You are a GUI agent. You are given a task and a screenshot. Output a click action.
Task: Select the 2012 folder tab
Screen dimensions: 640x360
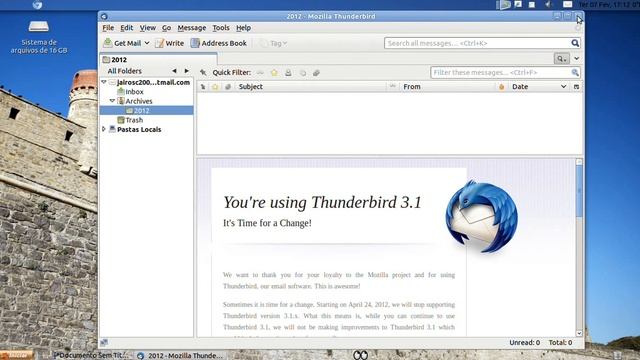tap(158, 60)
